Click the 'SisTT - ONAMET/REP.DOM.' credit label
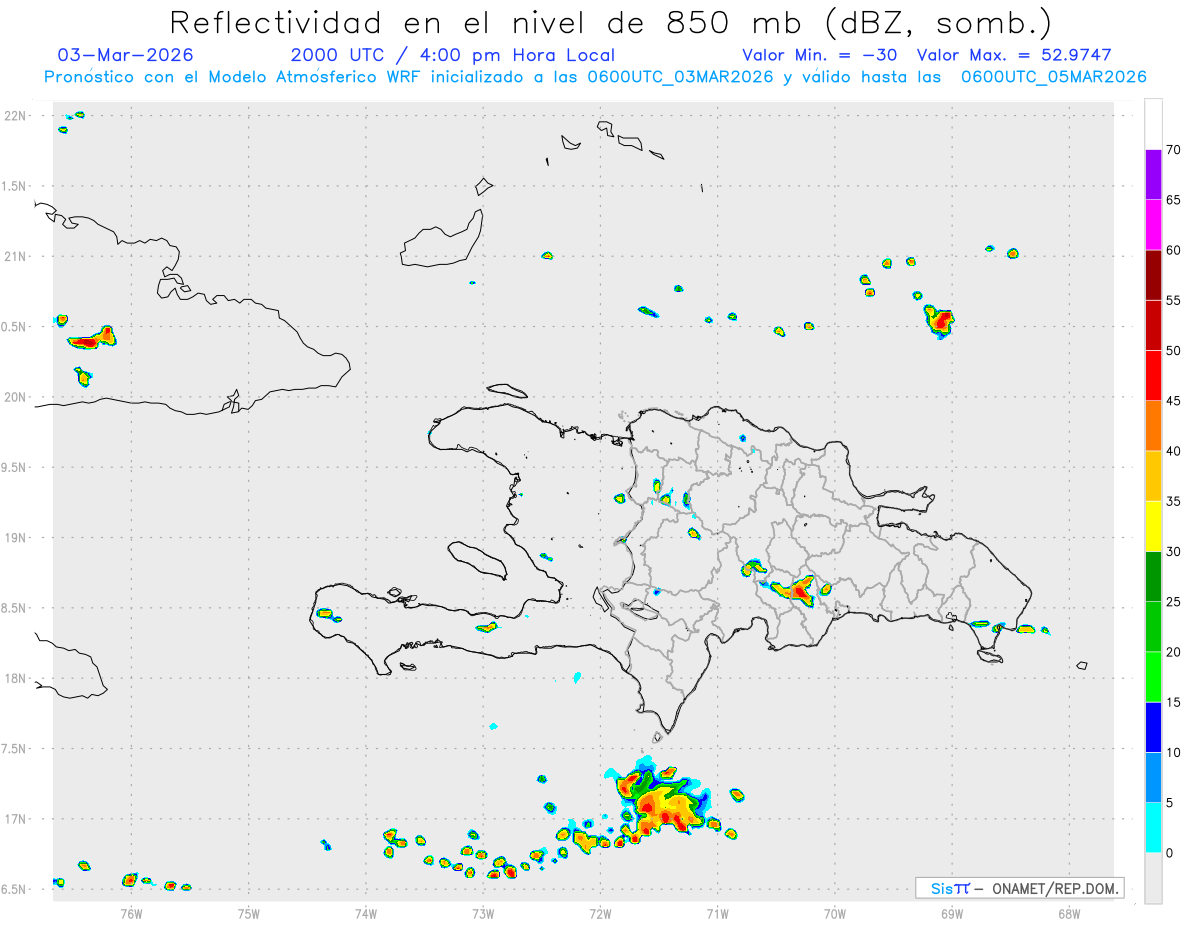This screenshot has height=927, width=1200. tap(1019, 888)
